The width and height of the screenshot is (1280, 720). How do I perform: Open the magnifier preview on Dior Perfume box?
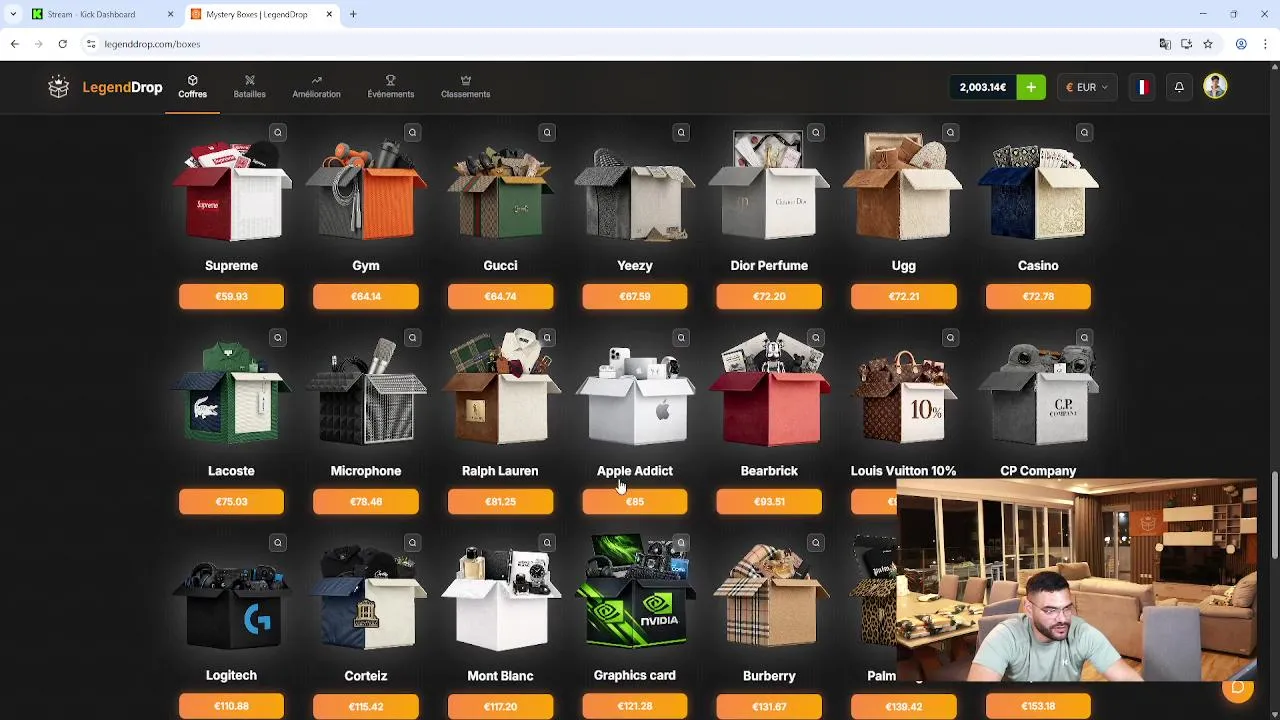(816, 132)
